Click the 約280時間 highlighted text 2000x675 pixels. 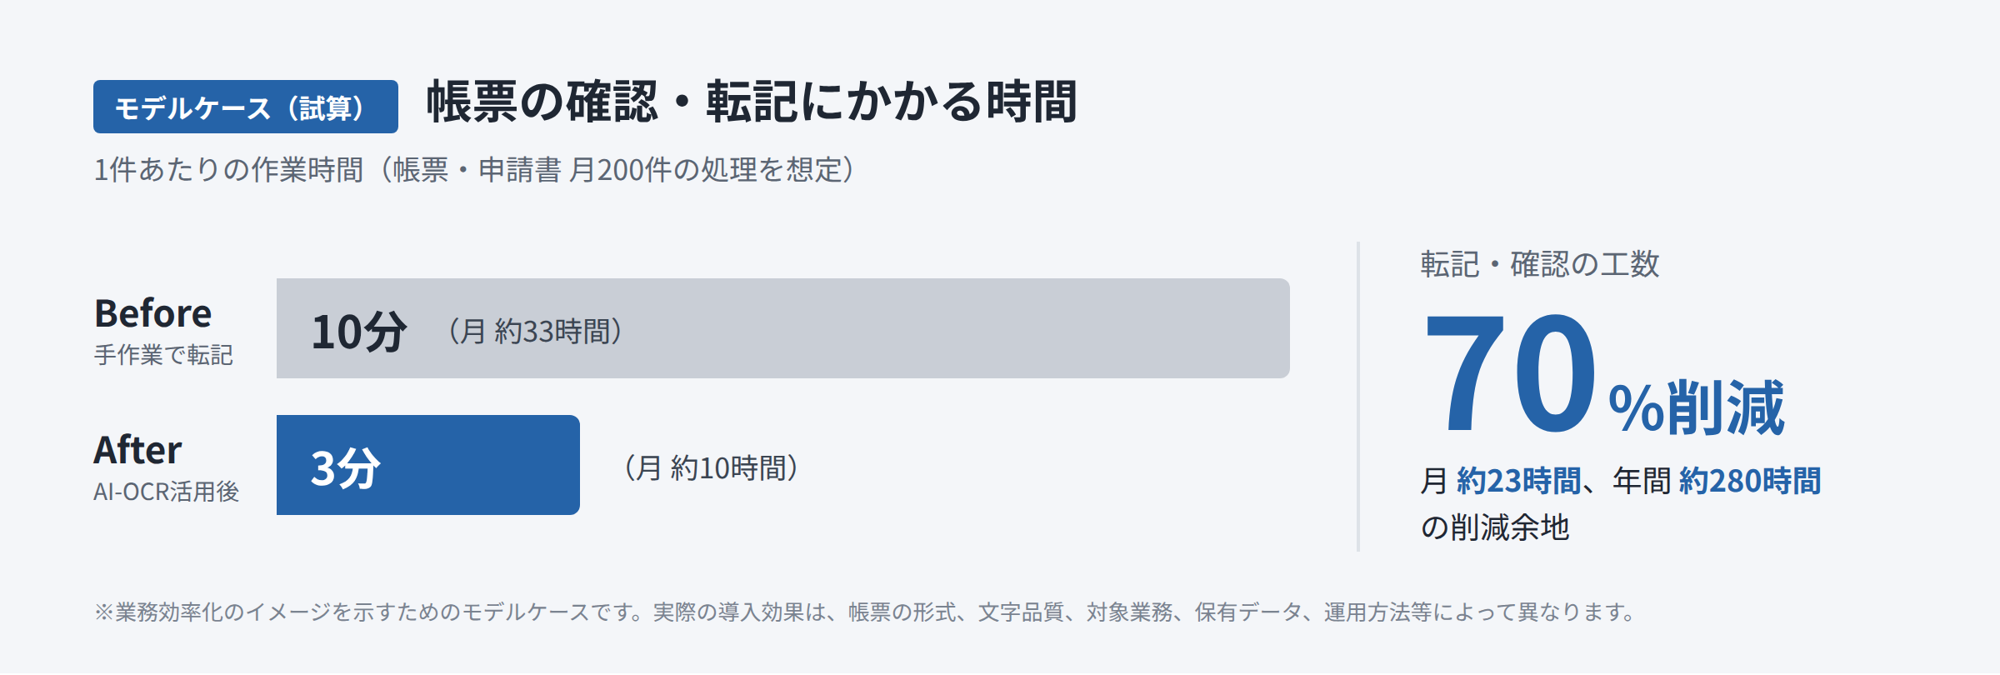click(1750, 481)
